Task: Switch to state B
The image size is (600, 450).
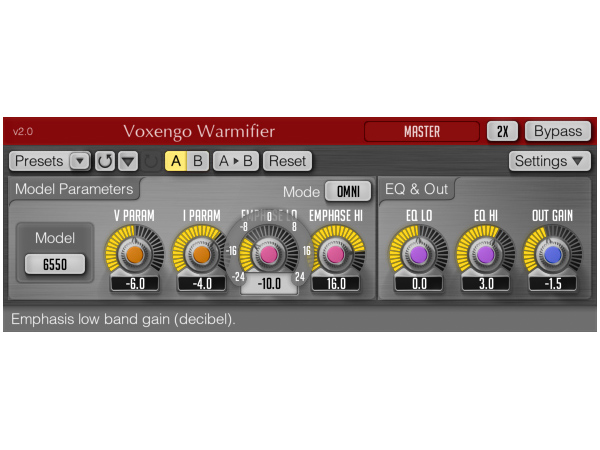Action: click(198, 161)
